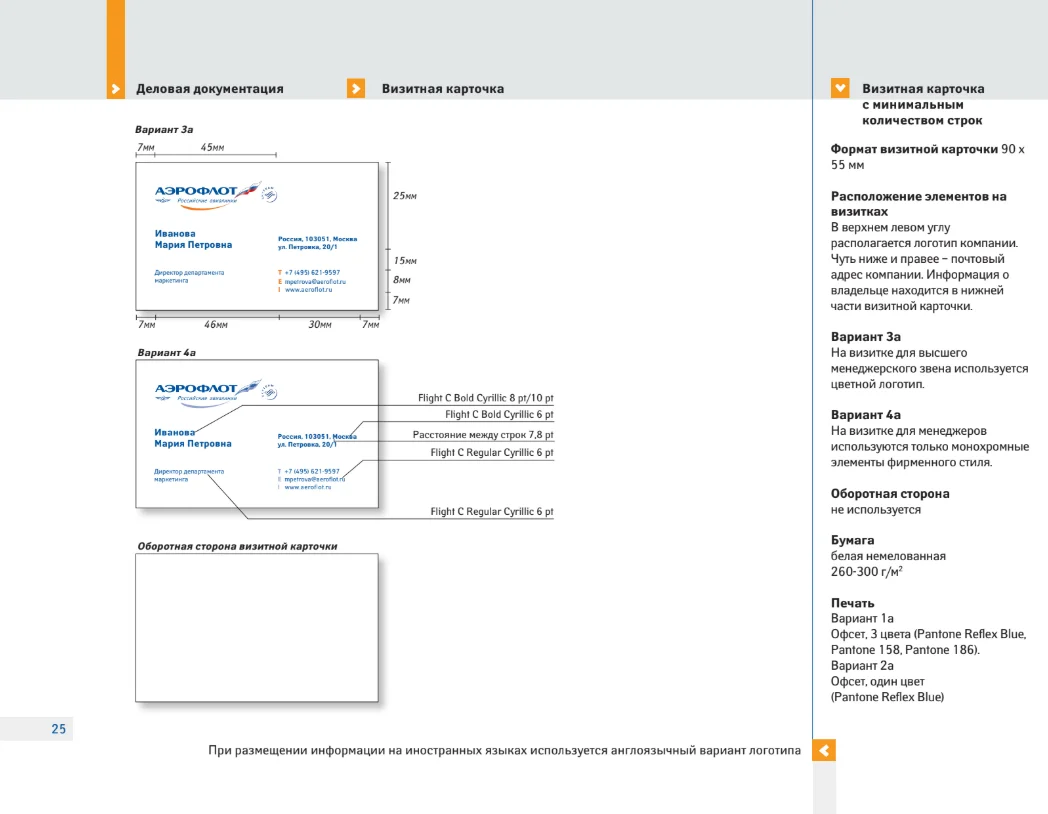Click the 8мм dimension label

pyautogui.click(x=402, y=280)
